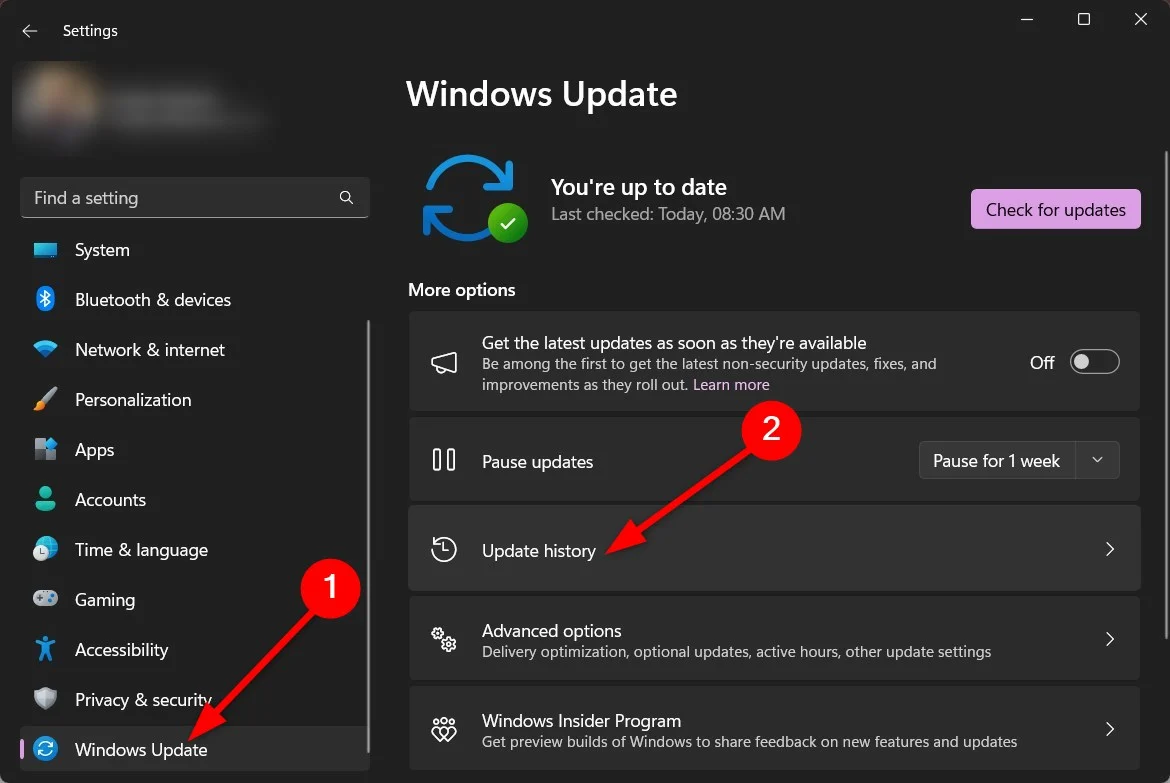The height and width of the screenshot is (783, 1170).
Task: Open Windows Insider Program
Action: tap(774, 729)
